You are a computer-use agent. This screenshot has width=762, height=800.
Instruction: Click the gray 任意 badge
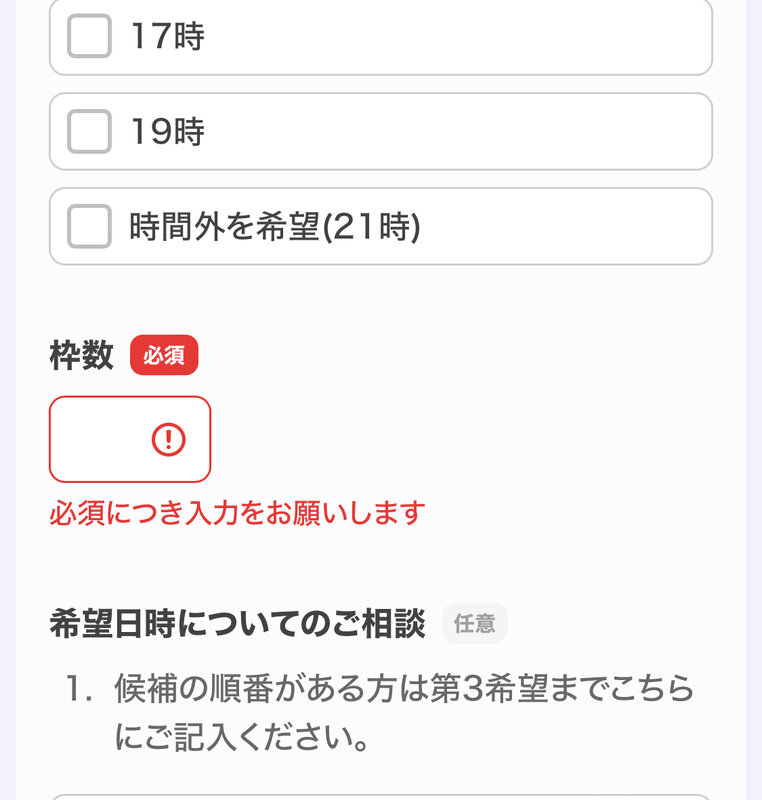(474, 623)
